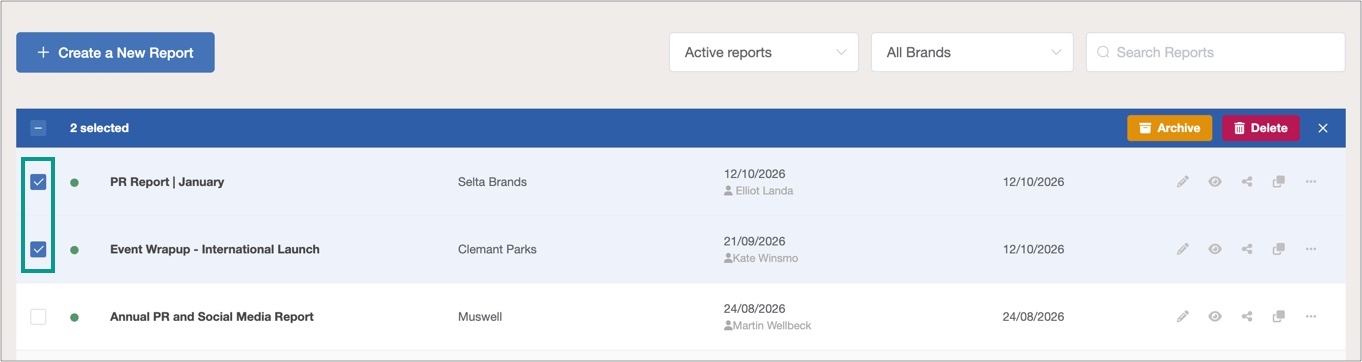This screenshot has height=362, width=1362.
Task: Duplicate Event Wrapup - International Launch report
Action: point(1278,249)
